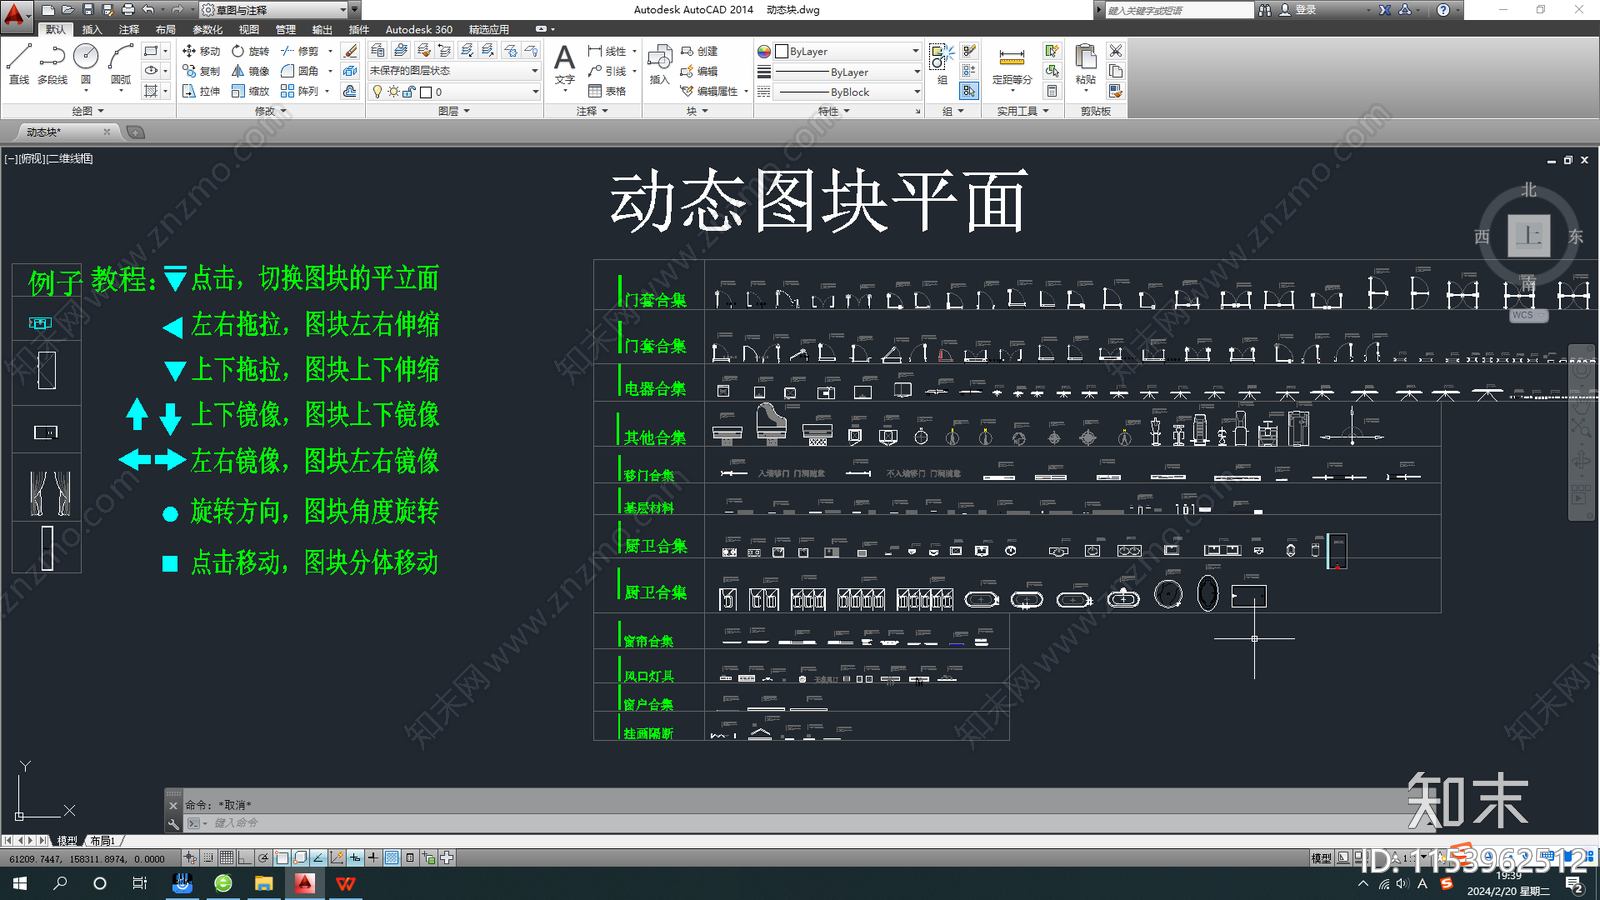Open the 未保存的图层状态 layer state dropdown
The image size is (1600, 900).
click(x=535, y=70)
